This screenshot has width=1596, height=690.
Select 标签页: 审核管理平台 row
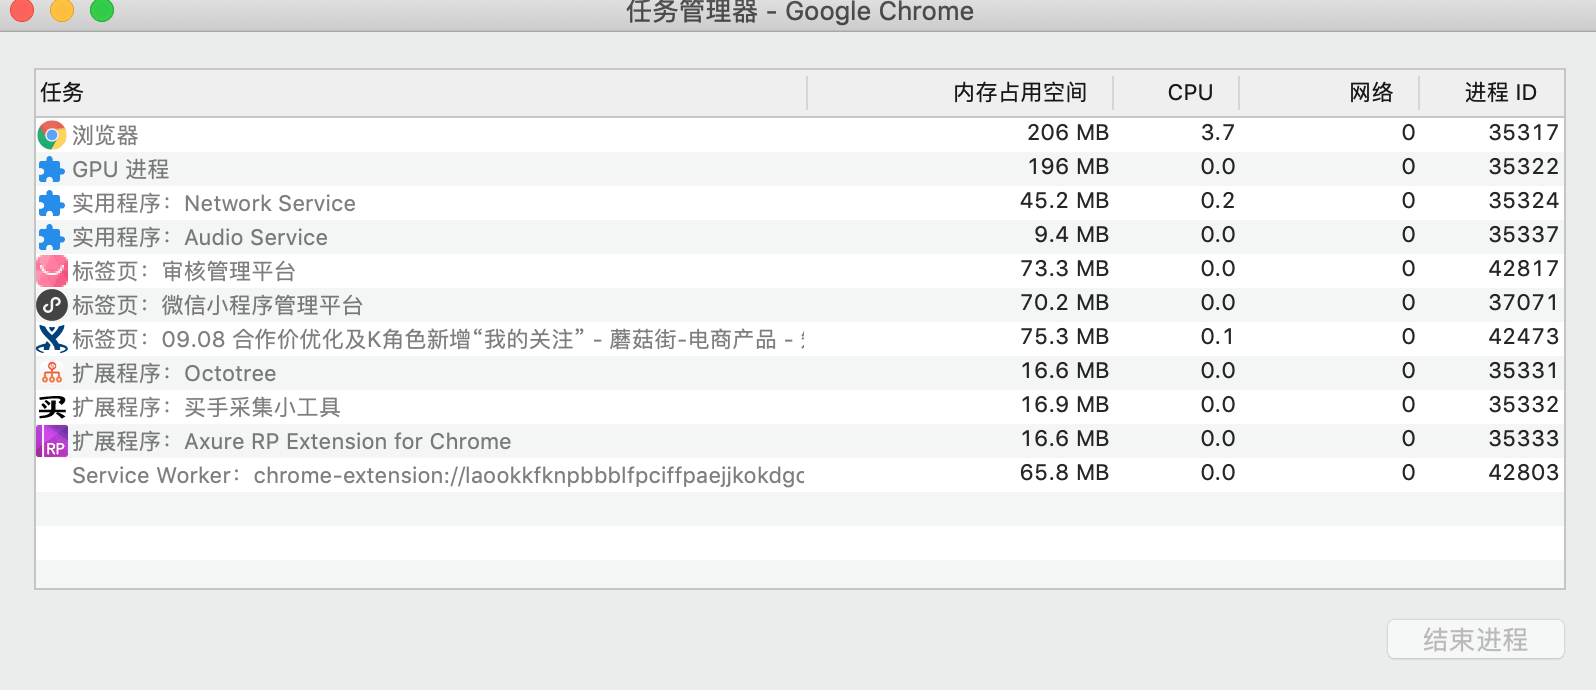[800, 270]
